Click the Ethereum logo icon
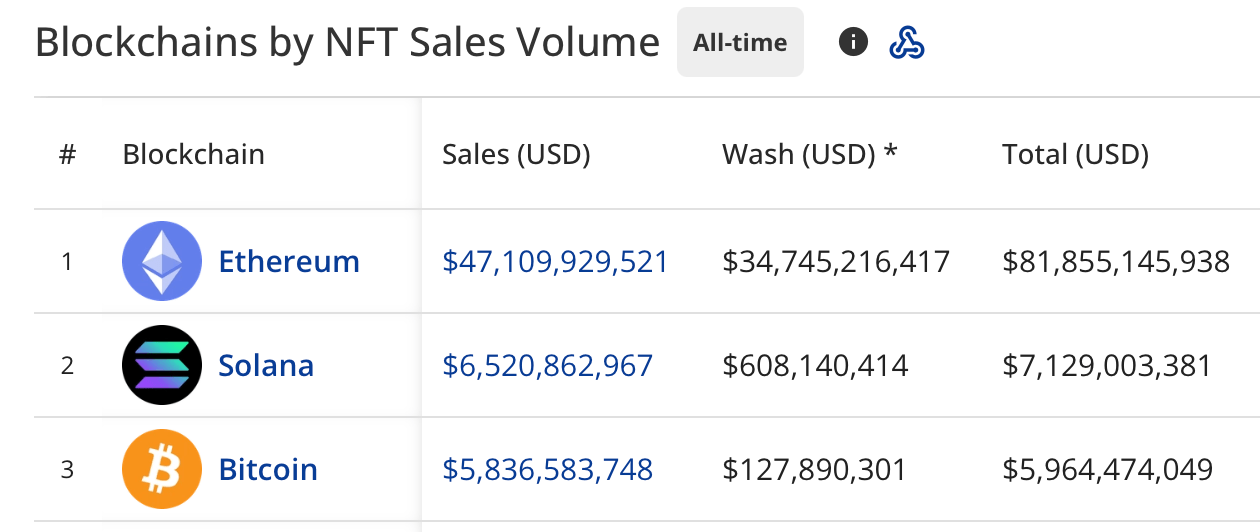 pos(161,261)
